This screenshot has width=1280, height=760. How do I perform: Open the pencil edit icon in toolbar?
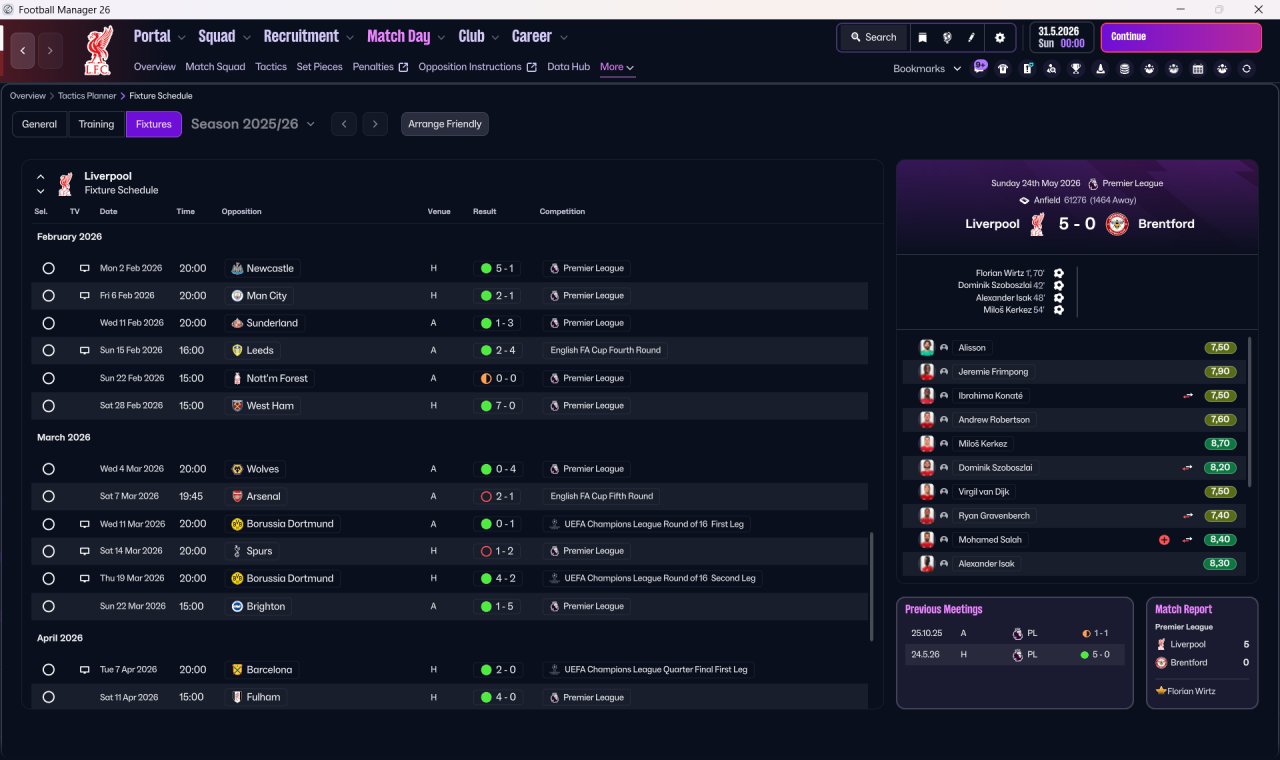pyautogui.click(x=971, y=37)
